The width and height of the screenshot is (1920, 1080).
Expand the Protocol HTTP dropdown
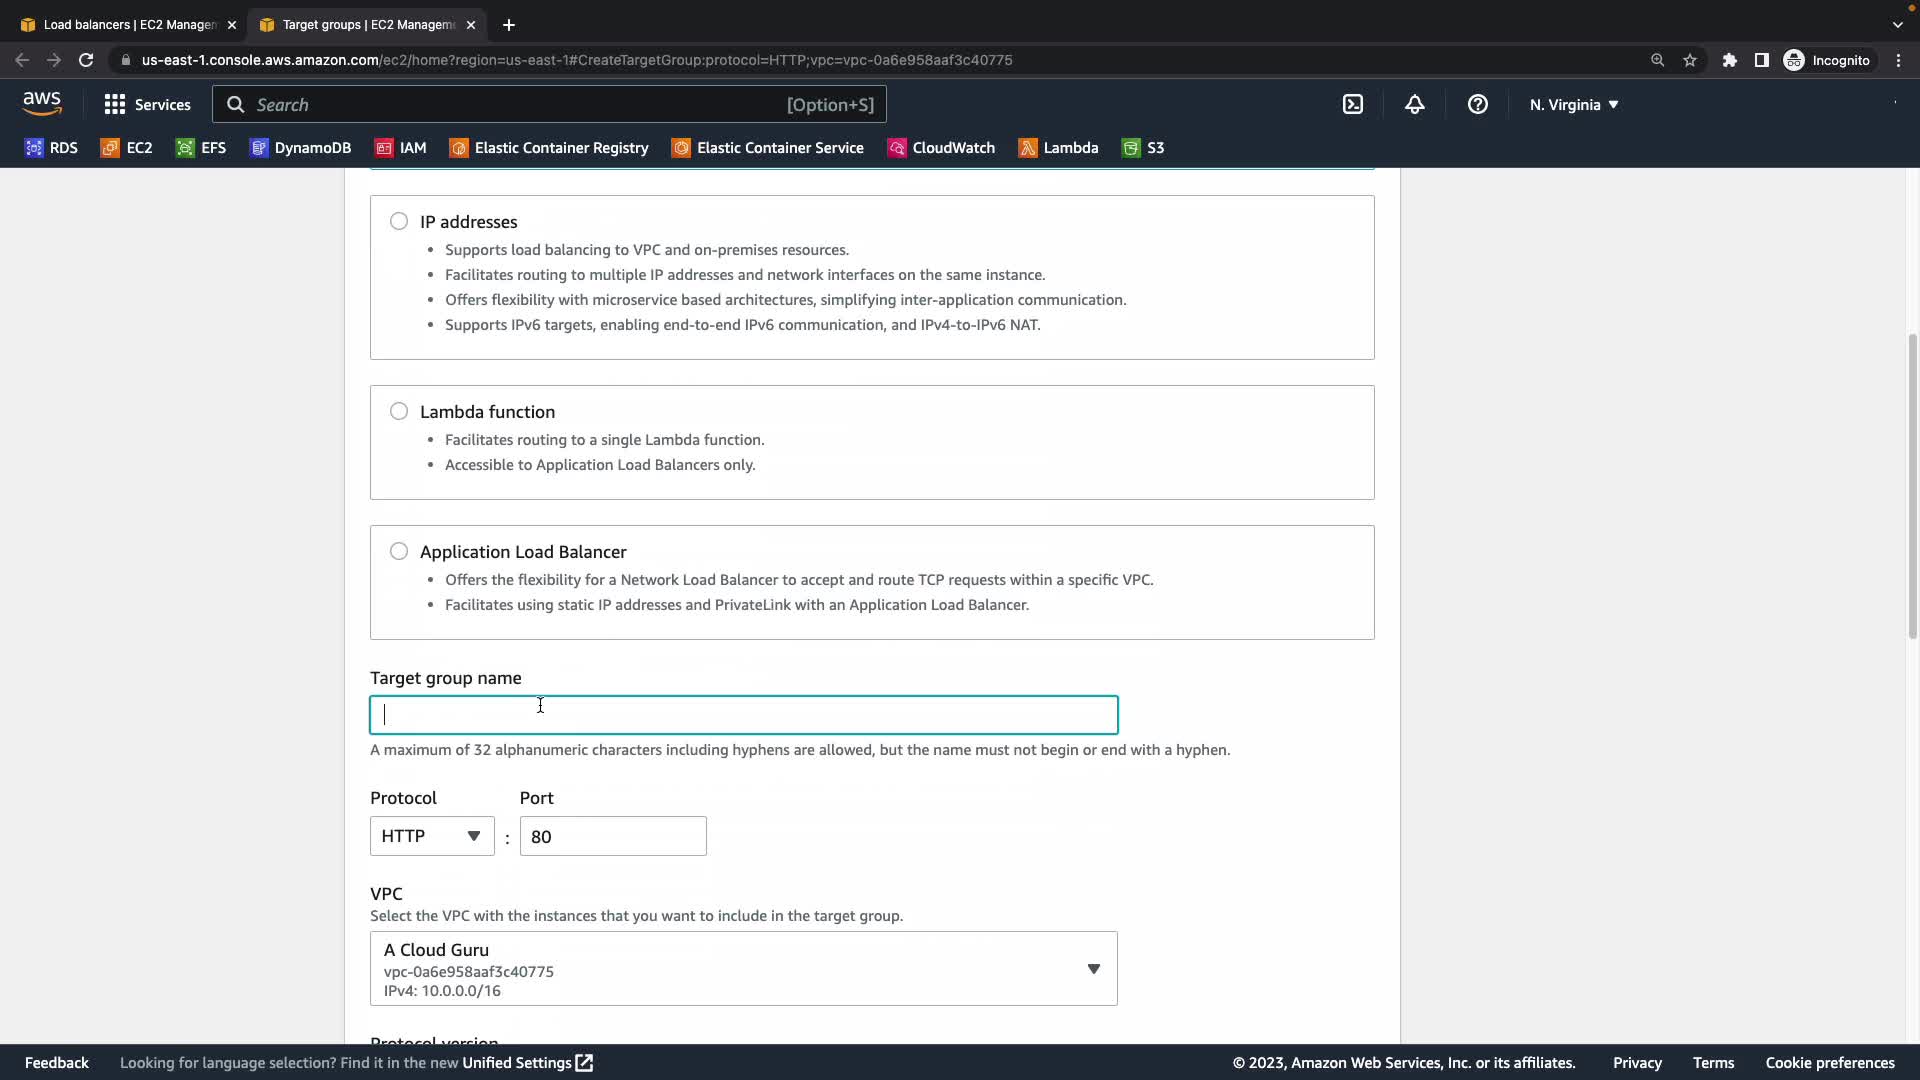431,836
